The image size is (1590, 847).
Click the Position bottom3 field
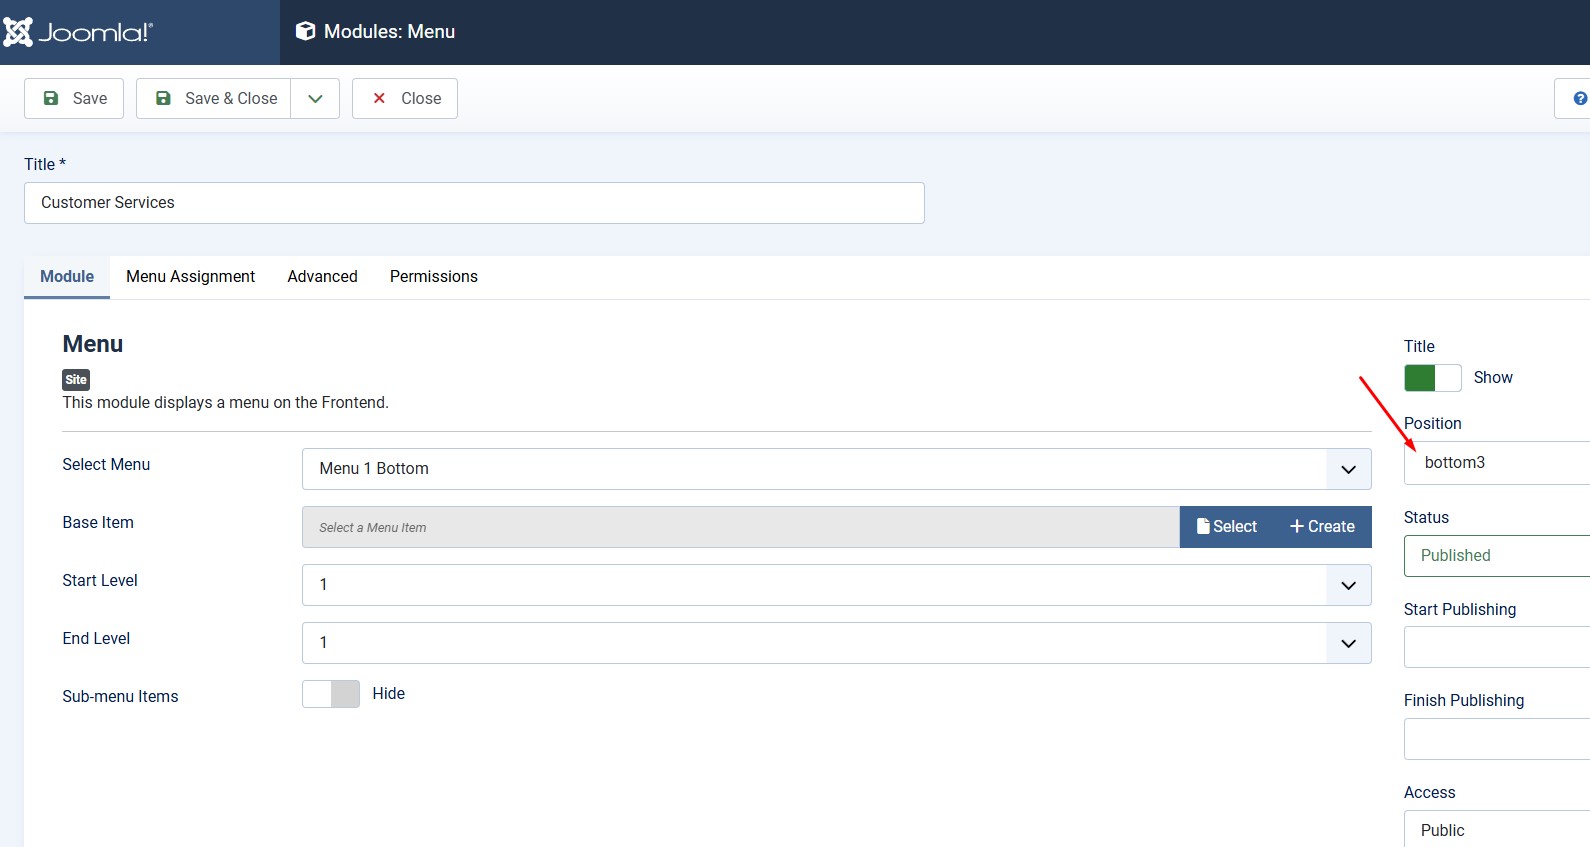click(1496, 463)
